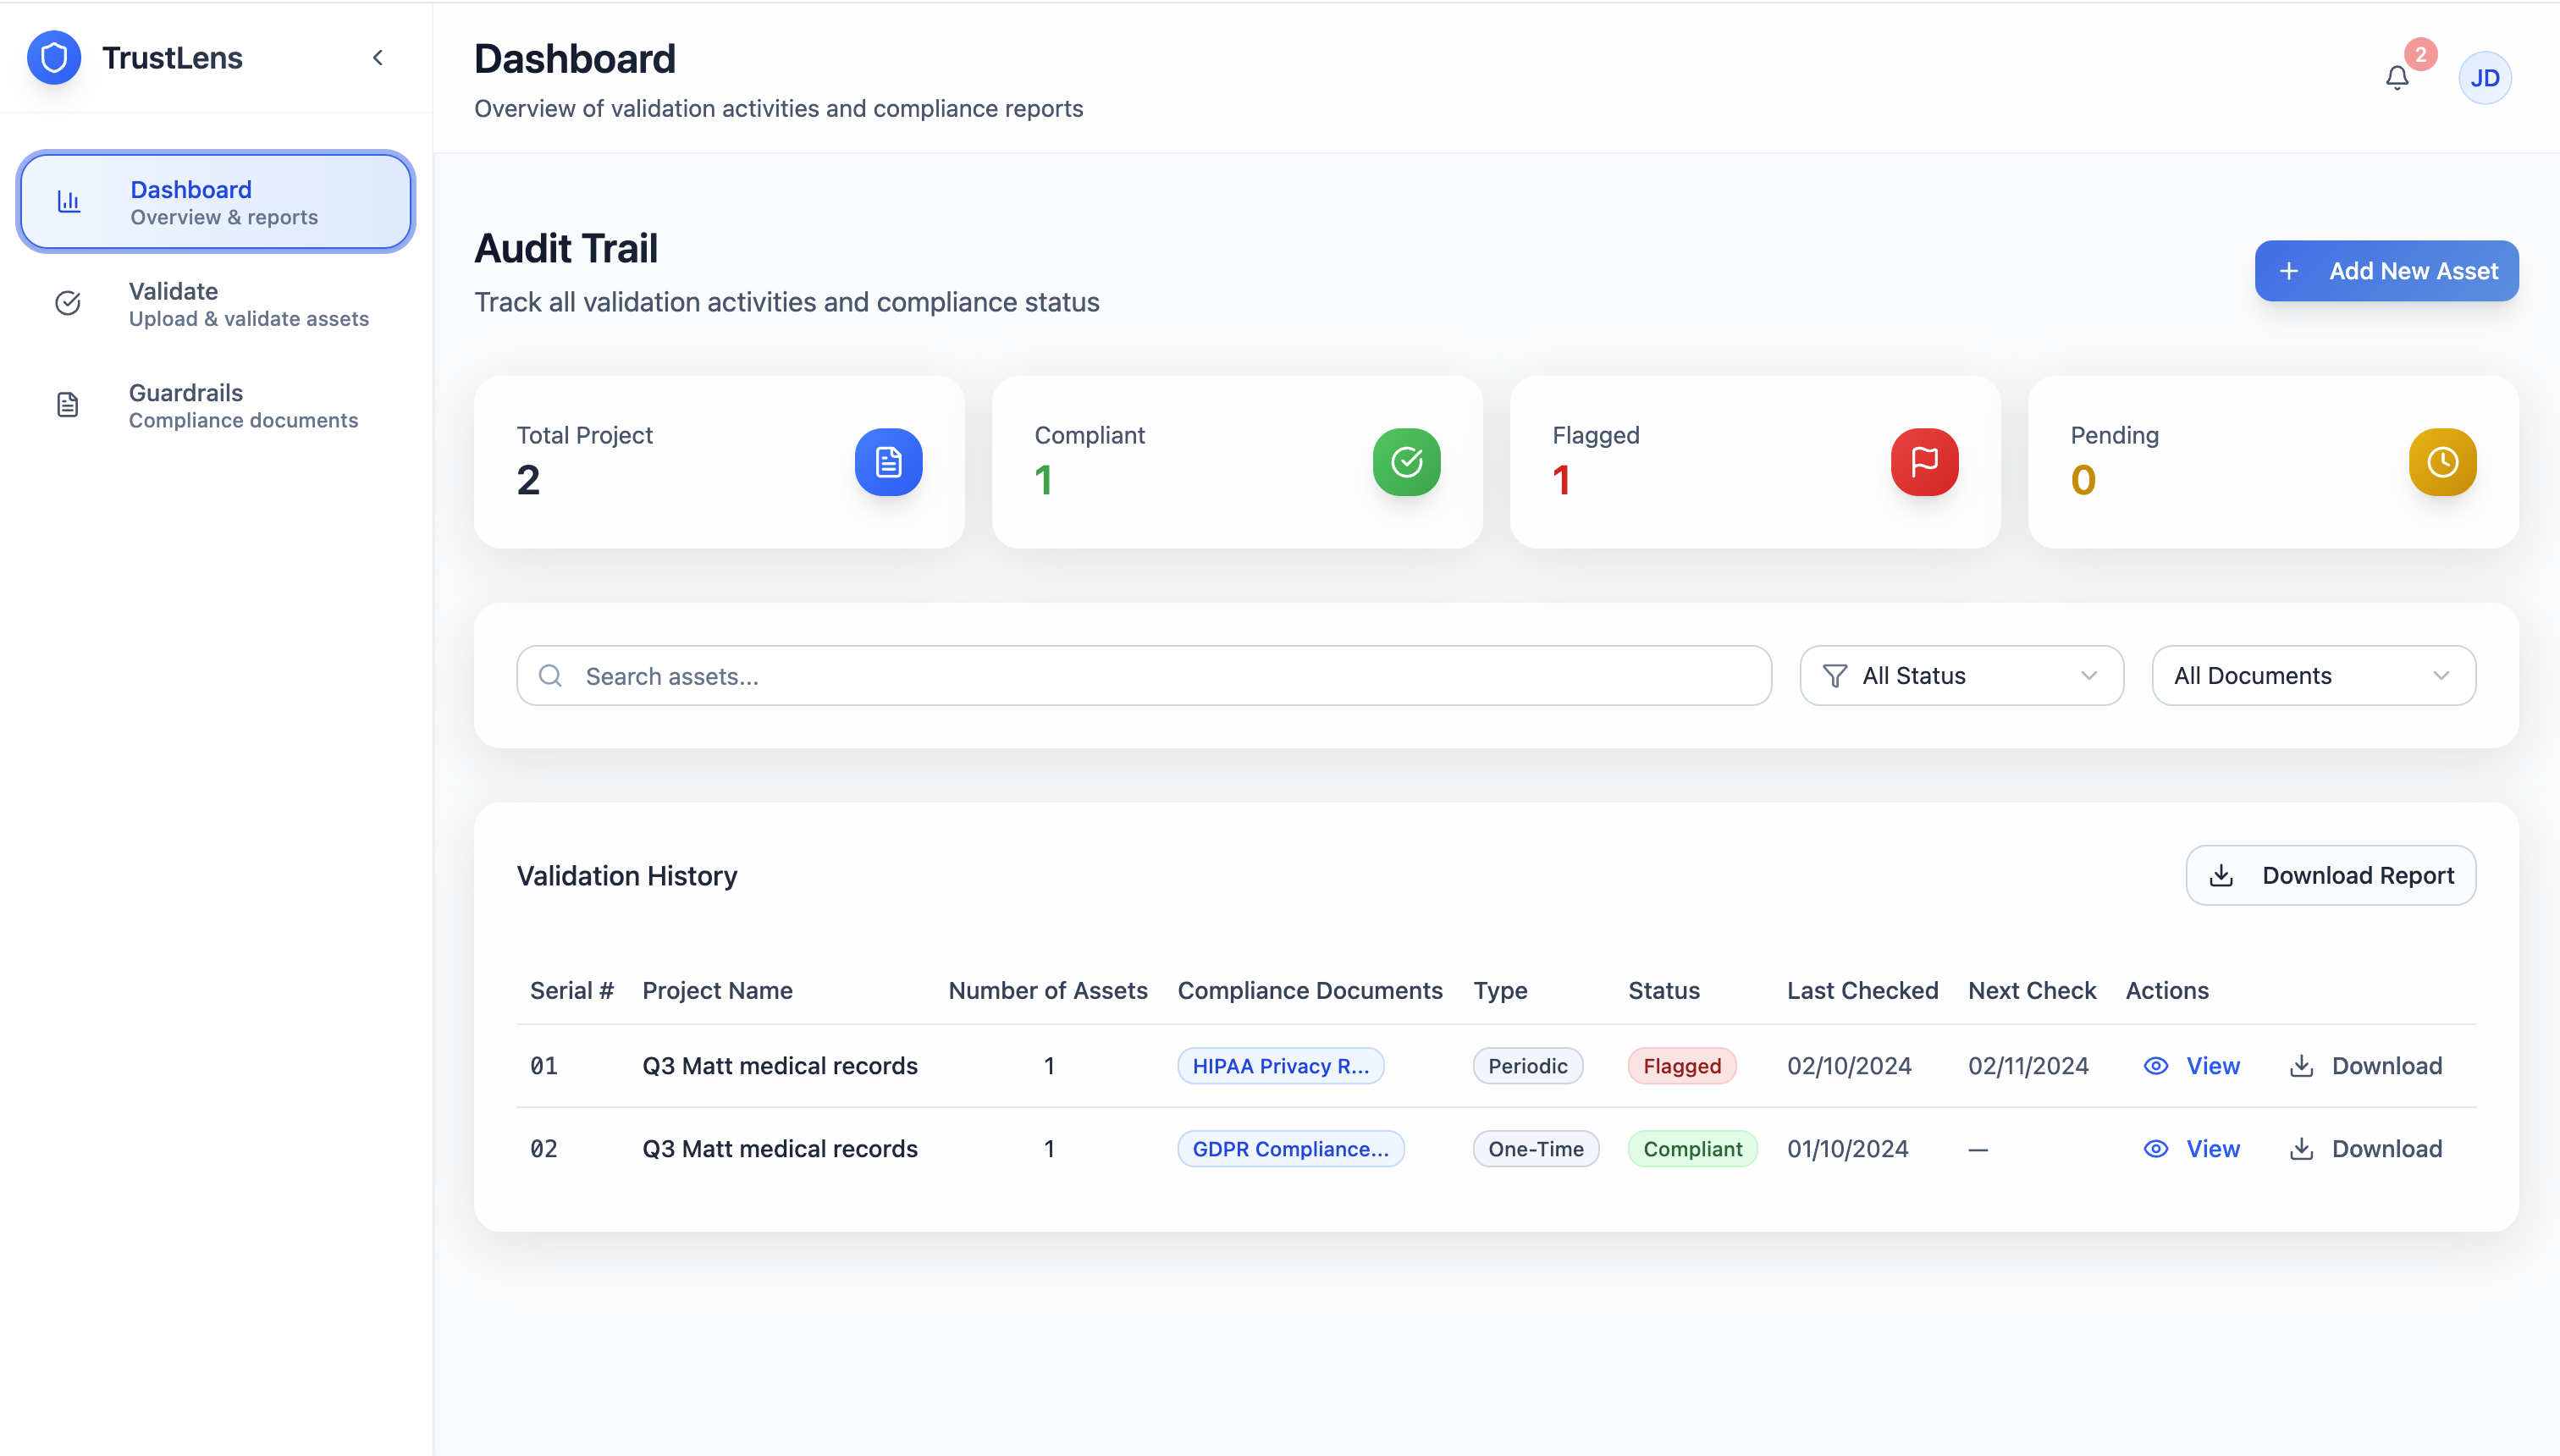Screen dimensions: 2560x1456
Task: Select Dashboard in the sidebar
Action: click(x=216, y=202)
